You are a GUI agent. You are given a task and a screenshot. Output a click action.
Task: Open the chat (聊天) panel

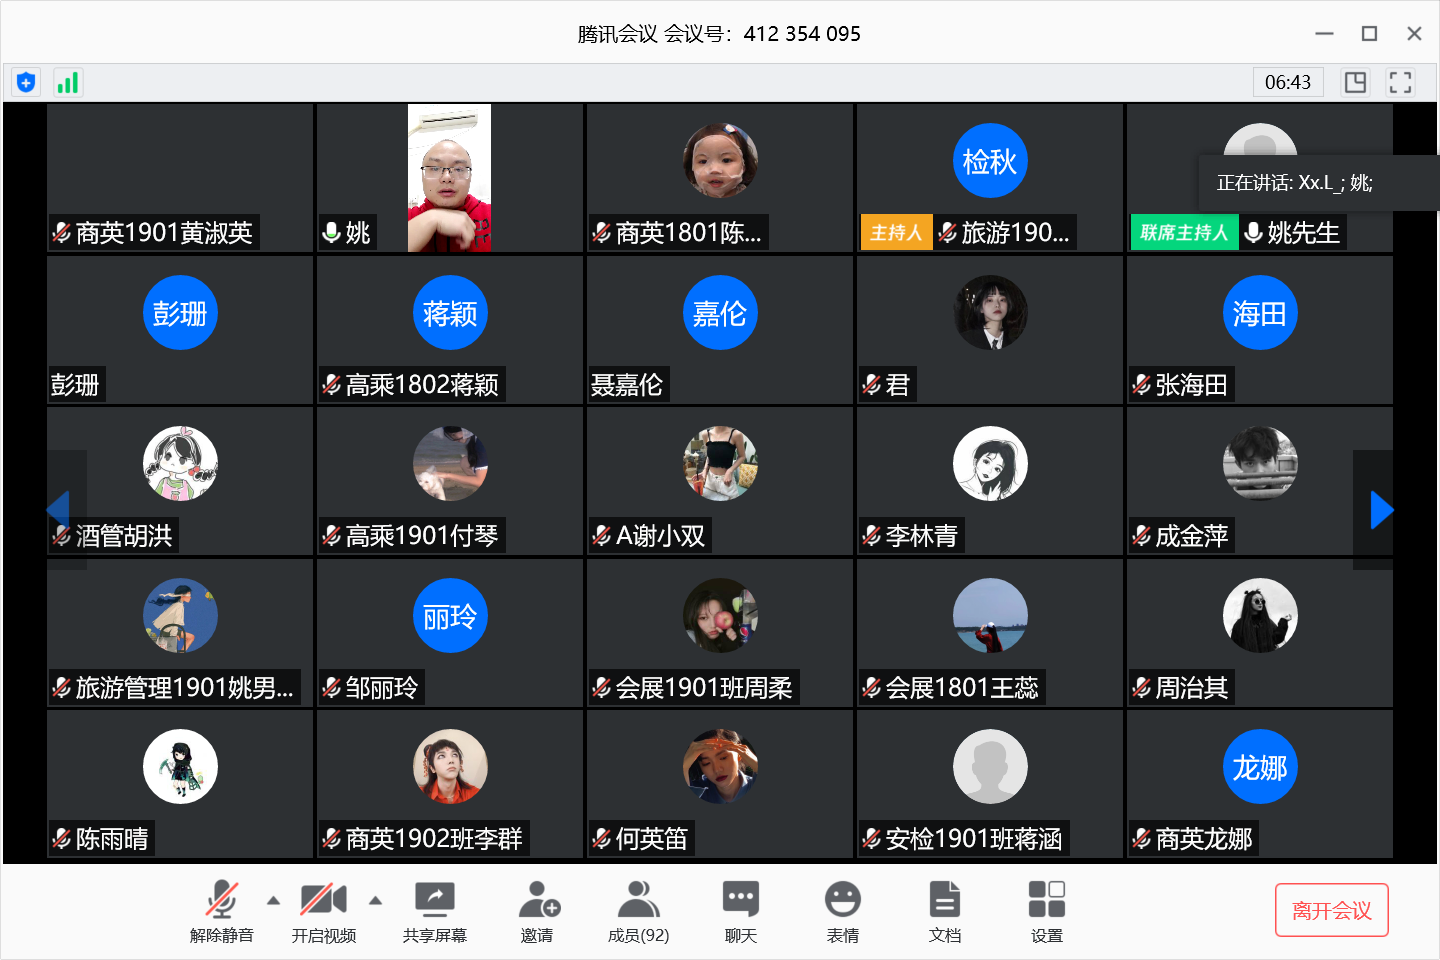pos(740,910)
